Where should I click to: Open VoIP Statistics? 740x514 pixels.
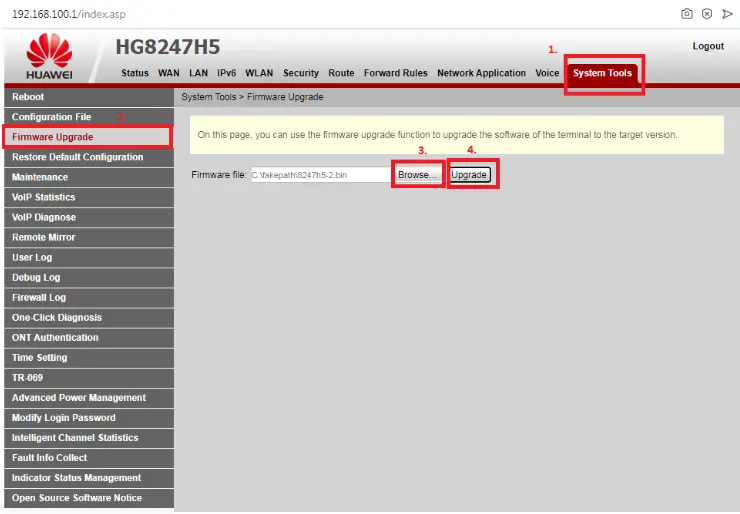tap(89, 197)
